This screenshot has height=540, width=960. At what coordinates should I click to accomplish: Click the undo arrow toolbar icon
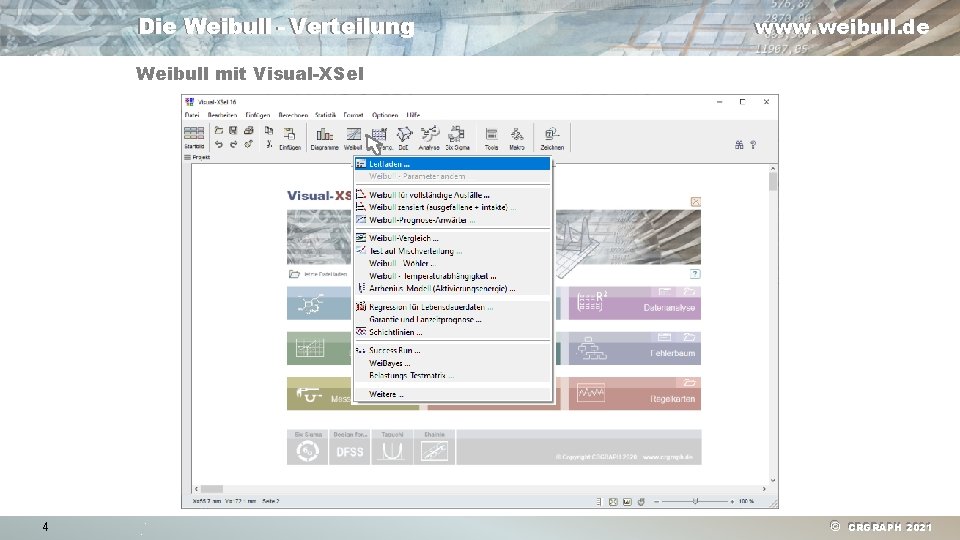click(x=219, y=144)
